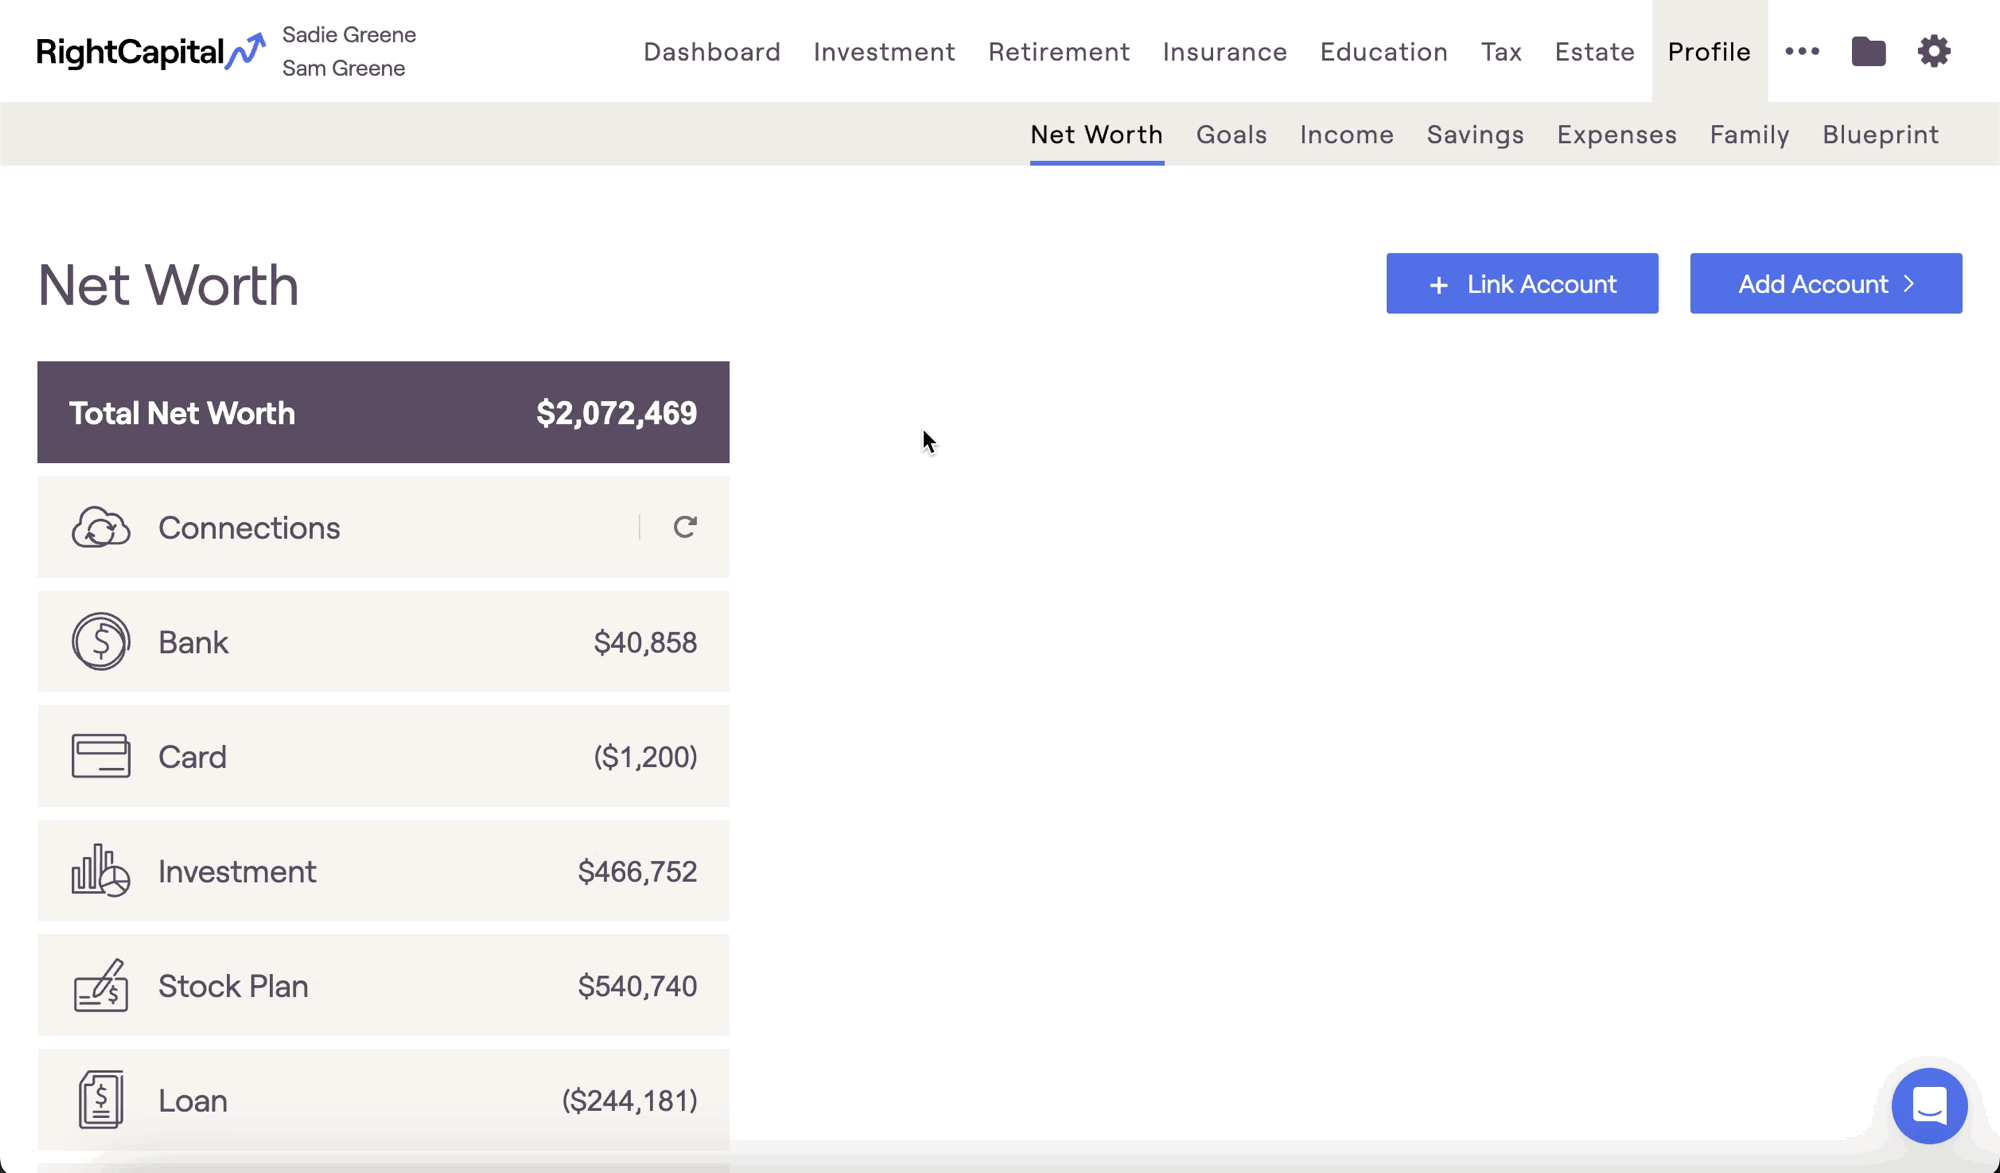Expand the three-dots more menu
Image resolution: width=2000 pixels, height=1173 pixels.
pyautogui.click(x=1802, y=51)
